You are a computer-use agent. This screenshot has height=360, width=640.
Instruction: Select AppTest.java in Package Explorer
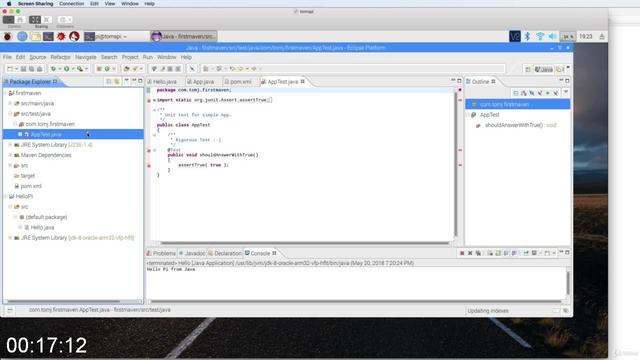pos(46,134)
